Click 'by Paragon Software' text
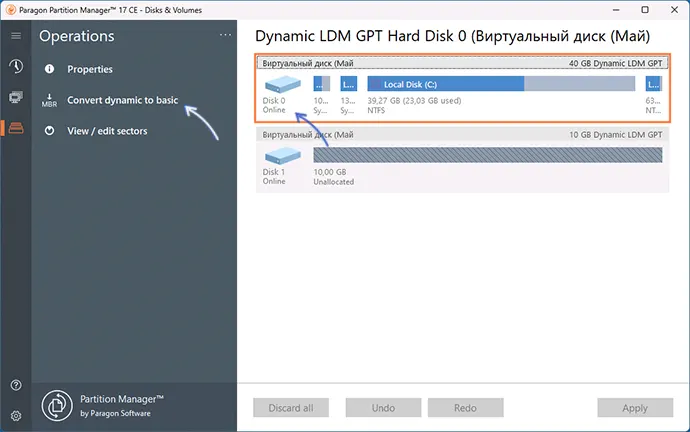The height and width of the screenshot is (432, 690). 115,414
